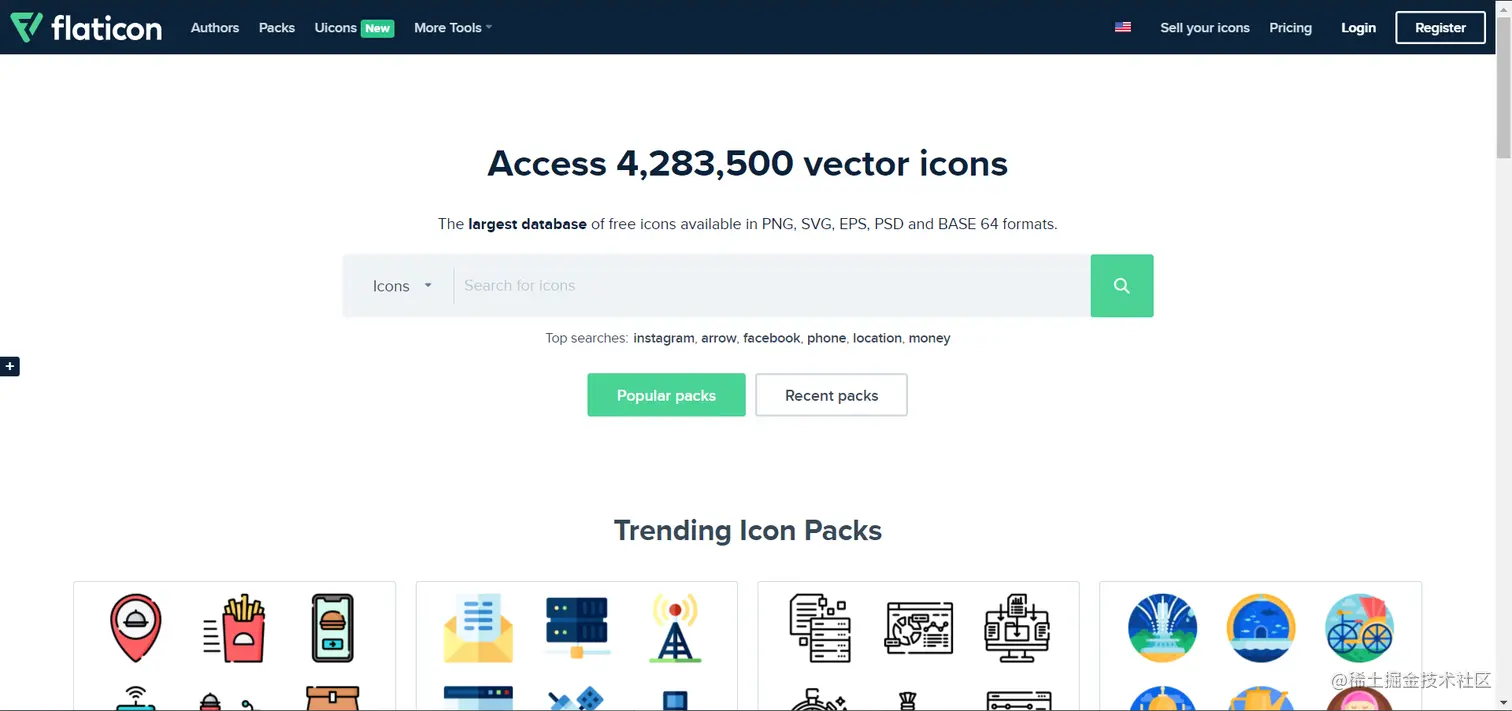The height and width of the screenshot is (711, 1512).
Task: Search for top term facebook
Action: tap(772, 338)
